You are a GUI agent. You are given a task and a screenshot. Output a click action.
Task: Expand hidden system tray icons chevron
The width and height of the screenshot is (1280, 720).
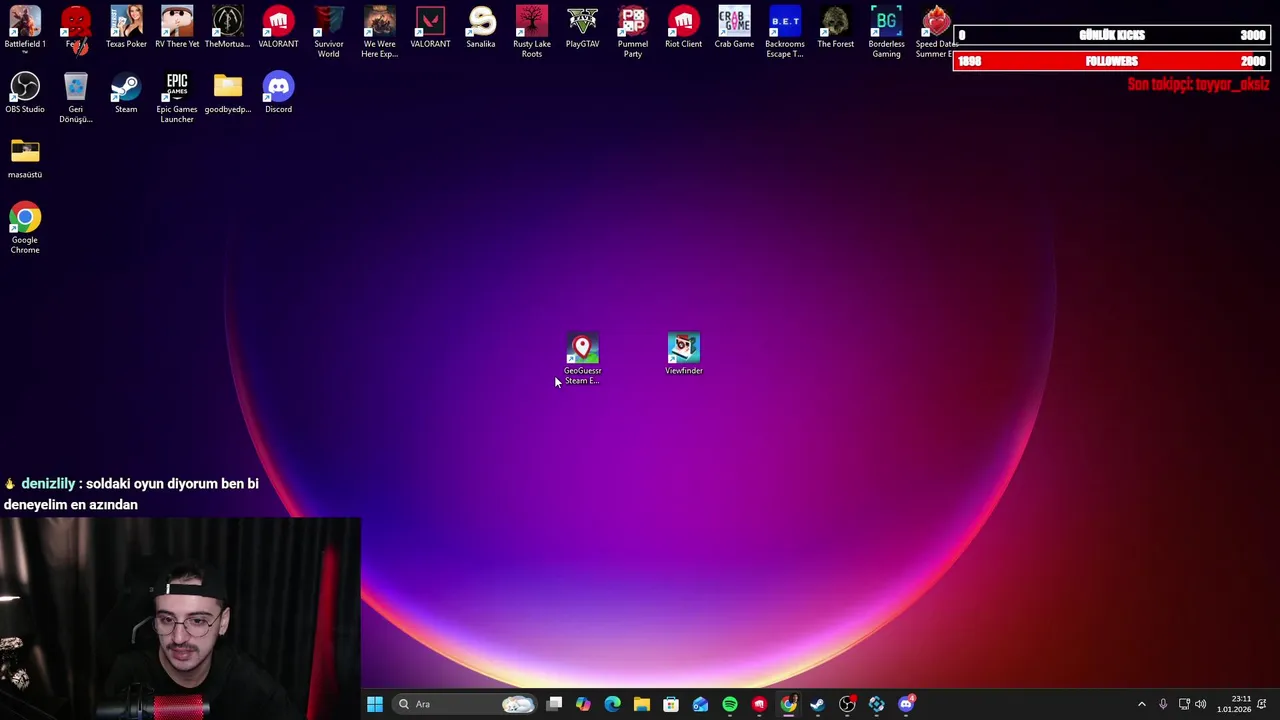(1142, 704)
